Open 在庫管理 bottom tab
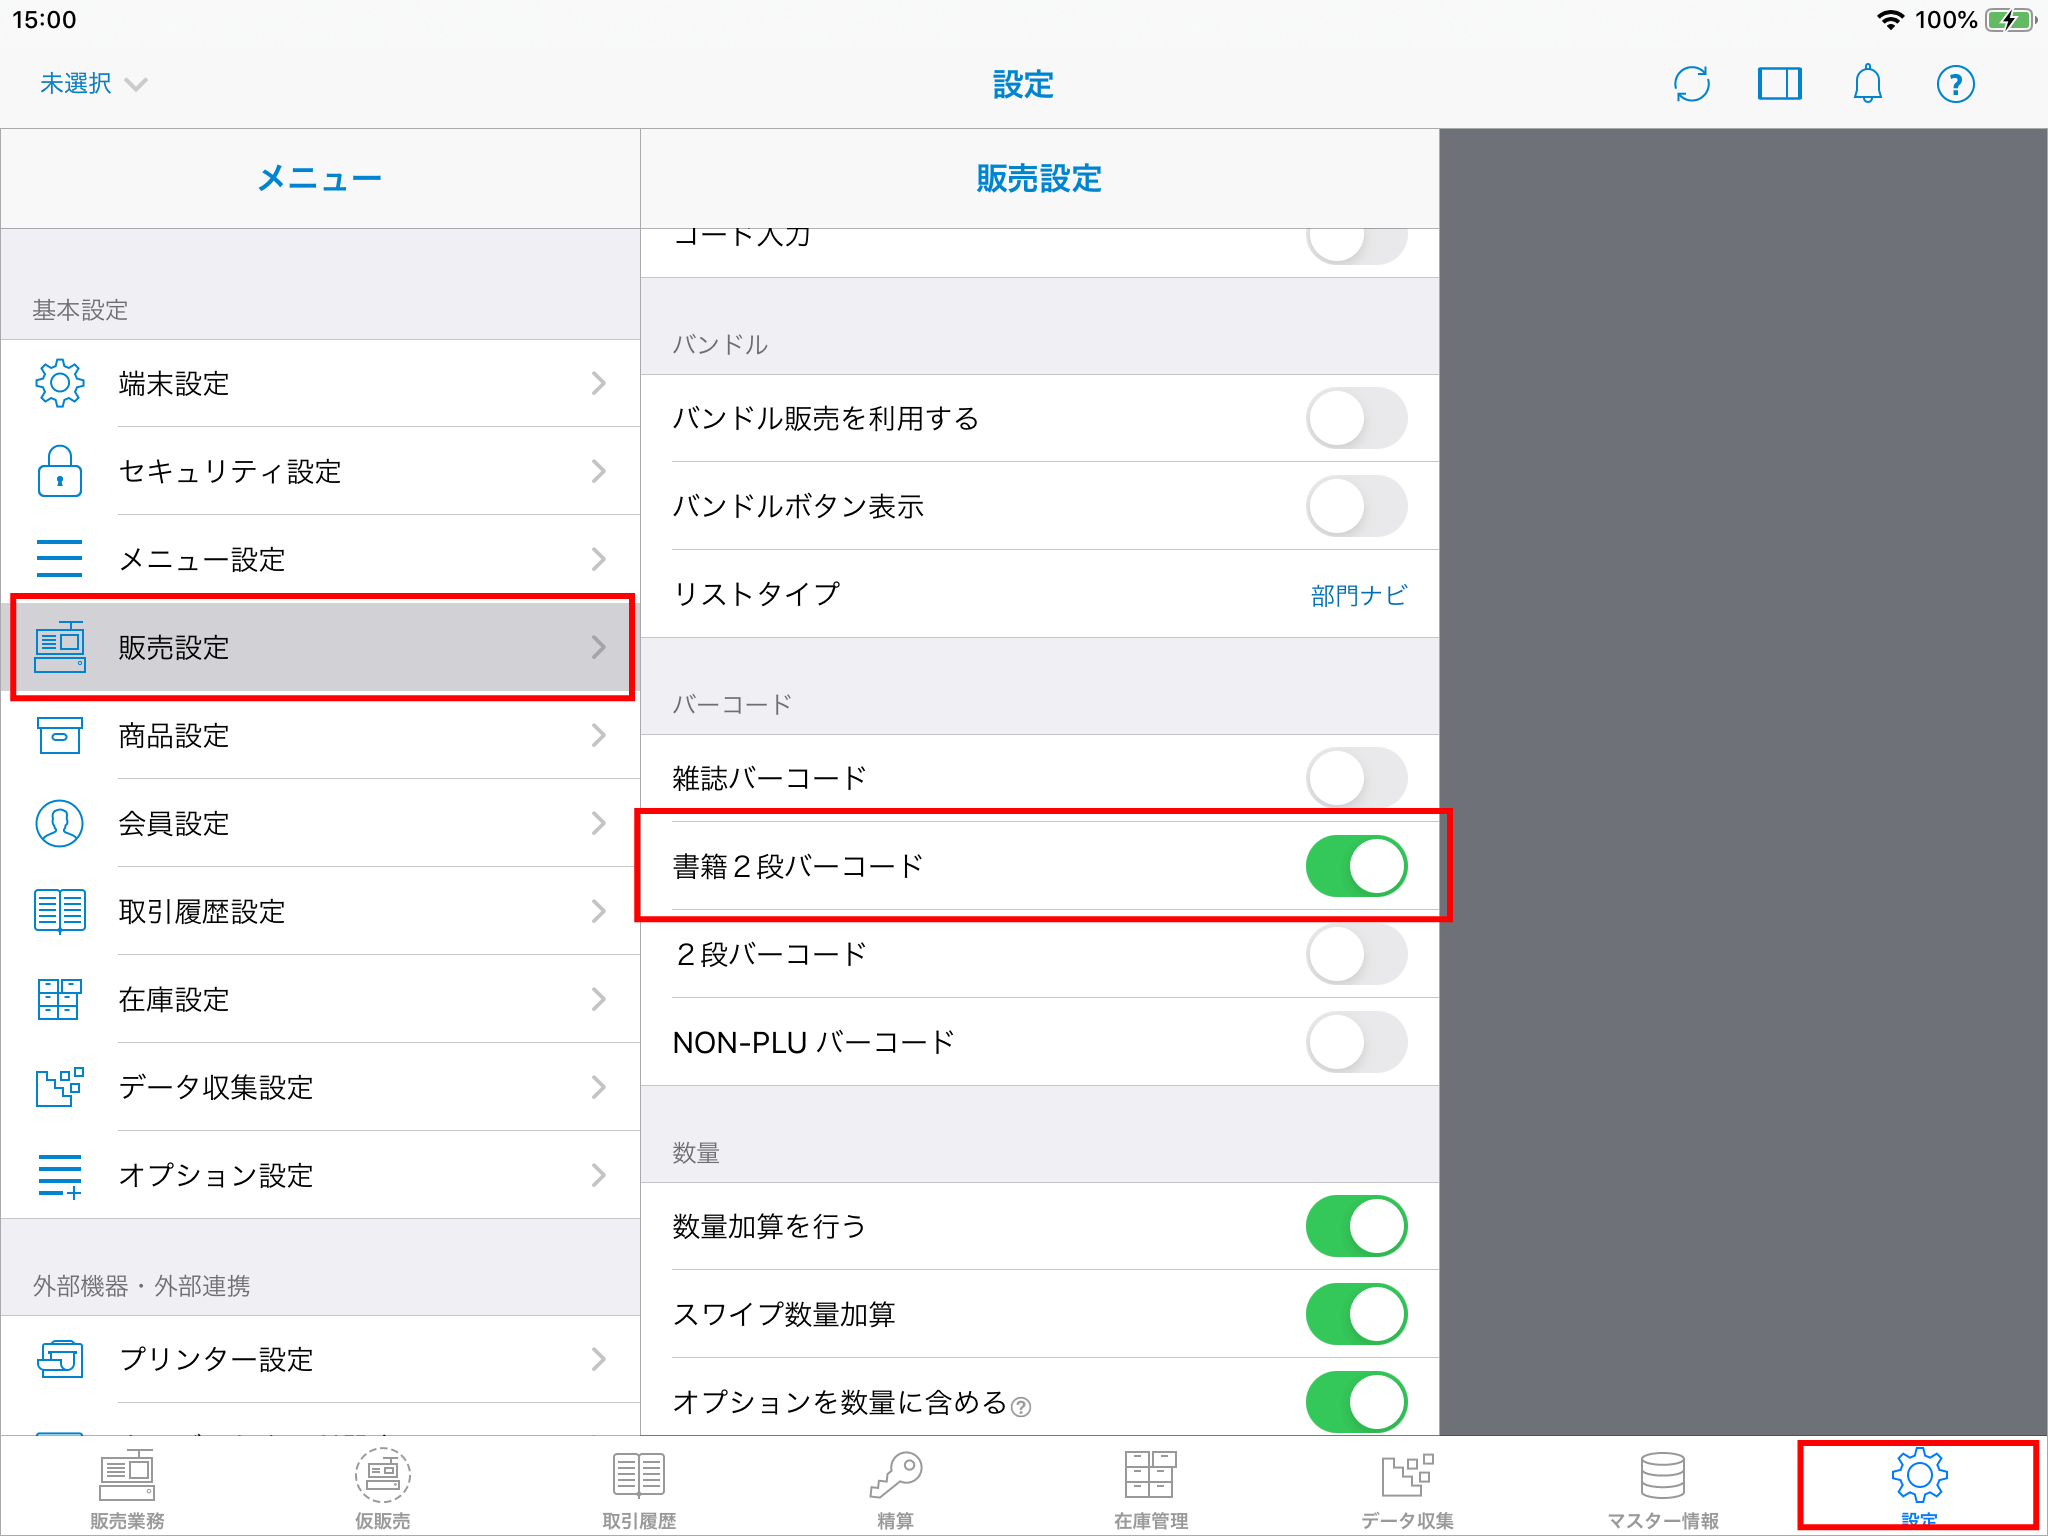Viewport: 2048px width, 1536px height. tap(1151, 1489)
